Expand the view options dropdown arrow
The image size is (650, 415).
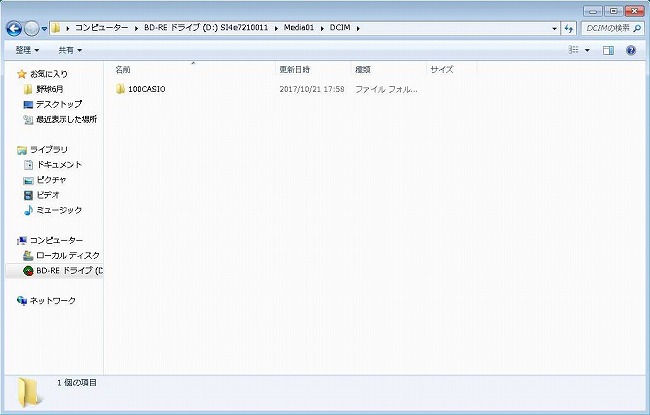coord(588,50)
